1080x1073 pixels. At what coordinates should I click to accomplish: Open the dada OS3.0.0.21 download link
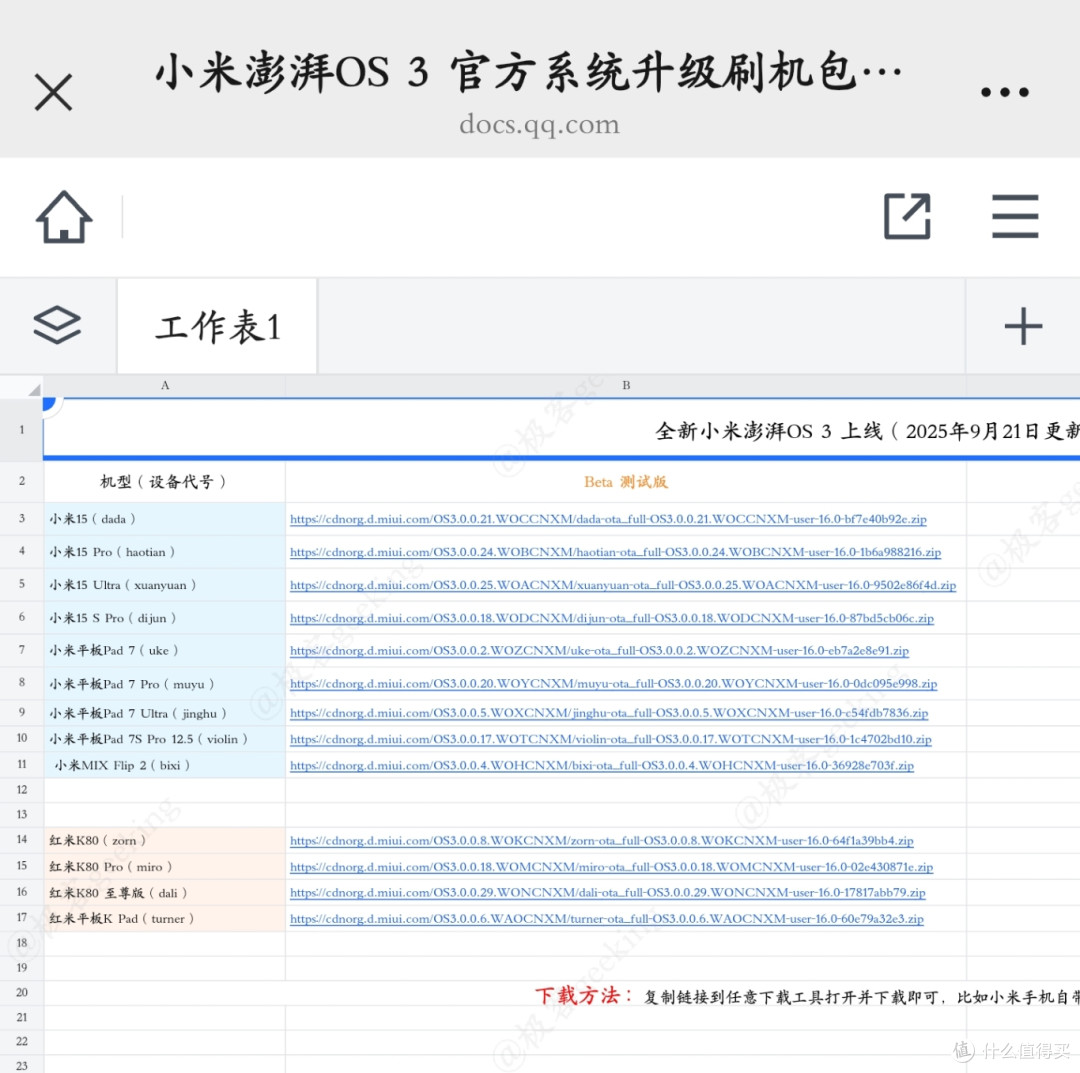608,519
